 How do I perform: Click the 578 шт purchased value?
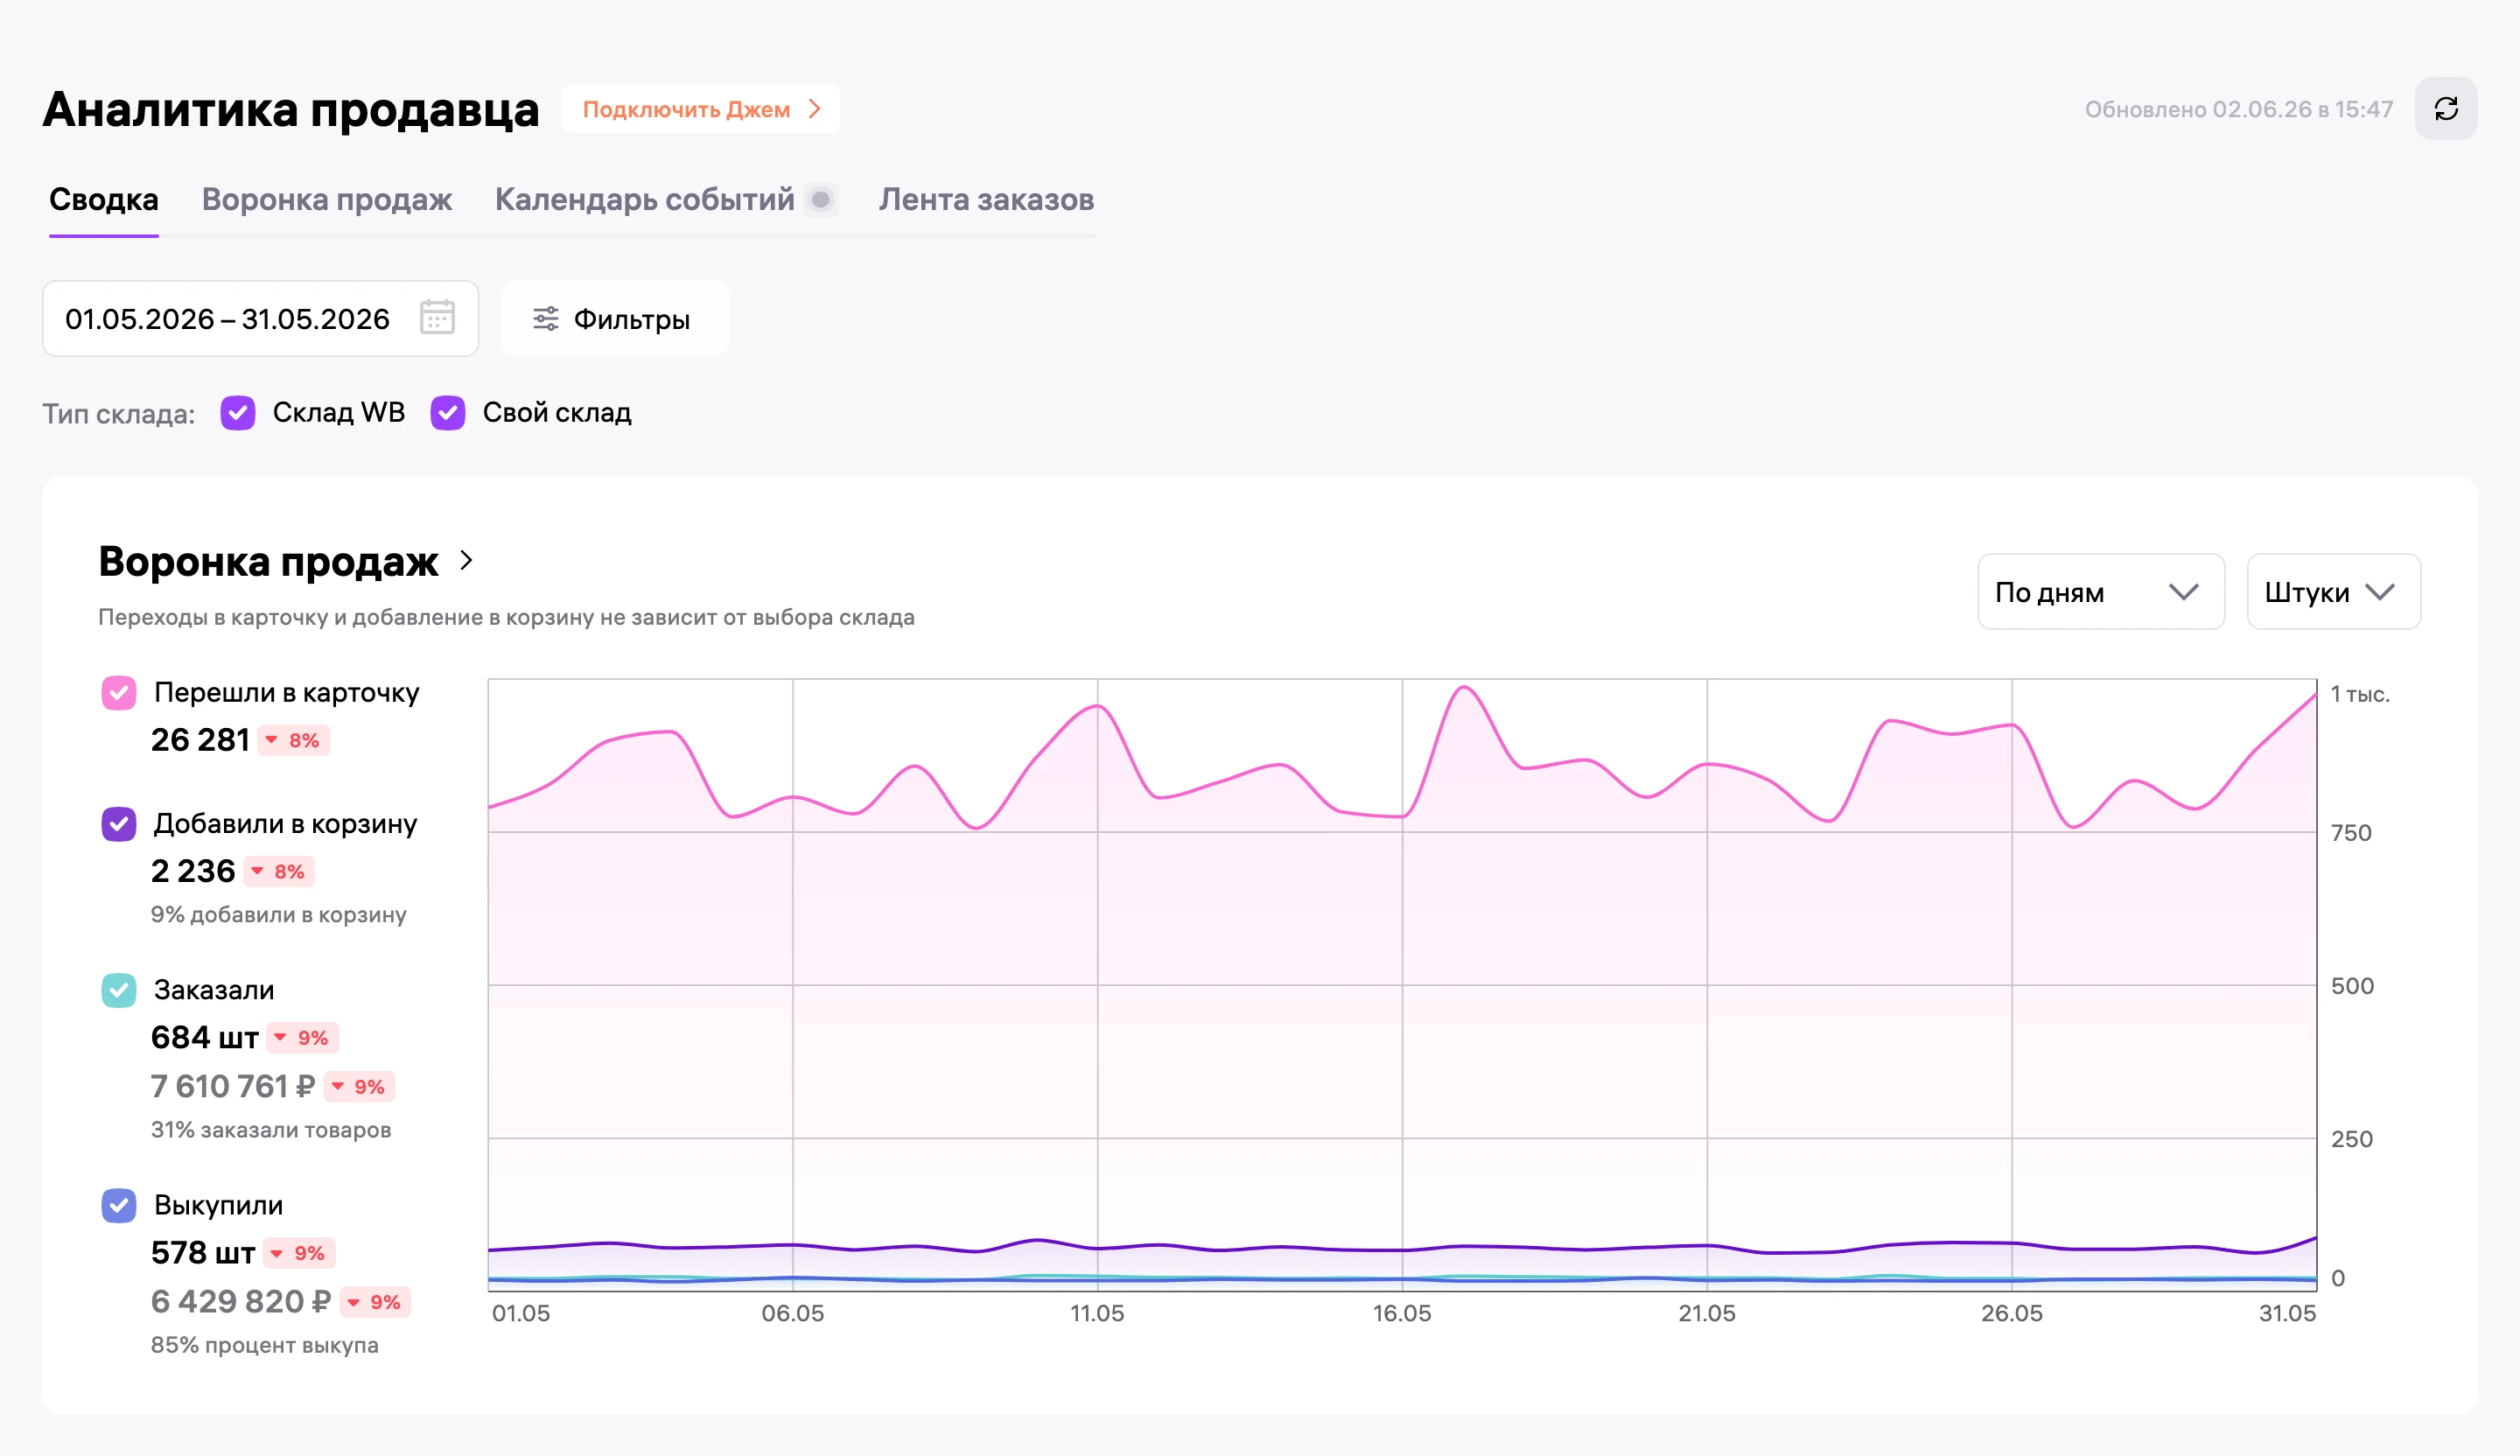click(203, 1253)
